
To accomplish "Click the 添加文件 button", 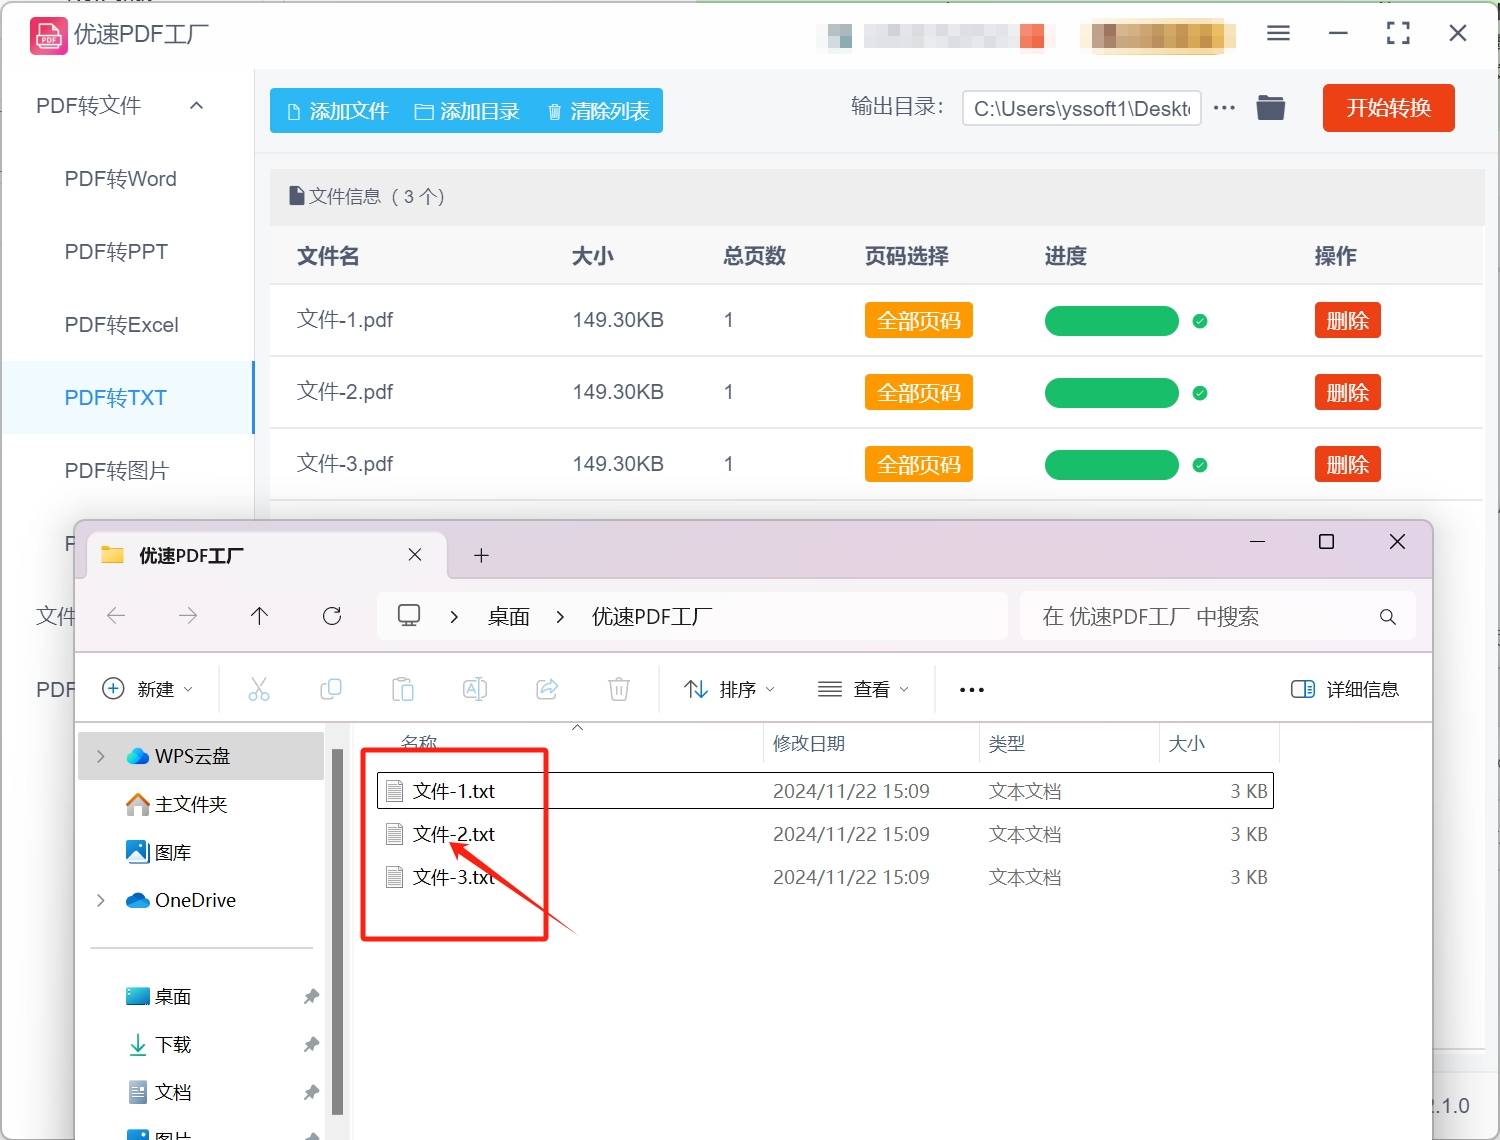I will click(337, 111).
